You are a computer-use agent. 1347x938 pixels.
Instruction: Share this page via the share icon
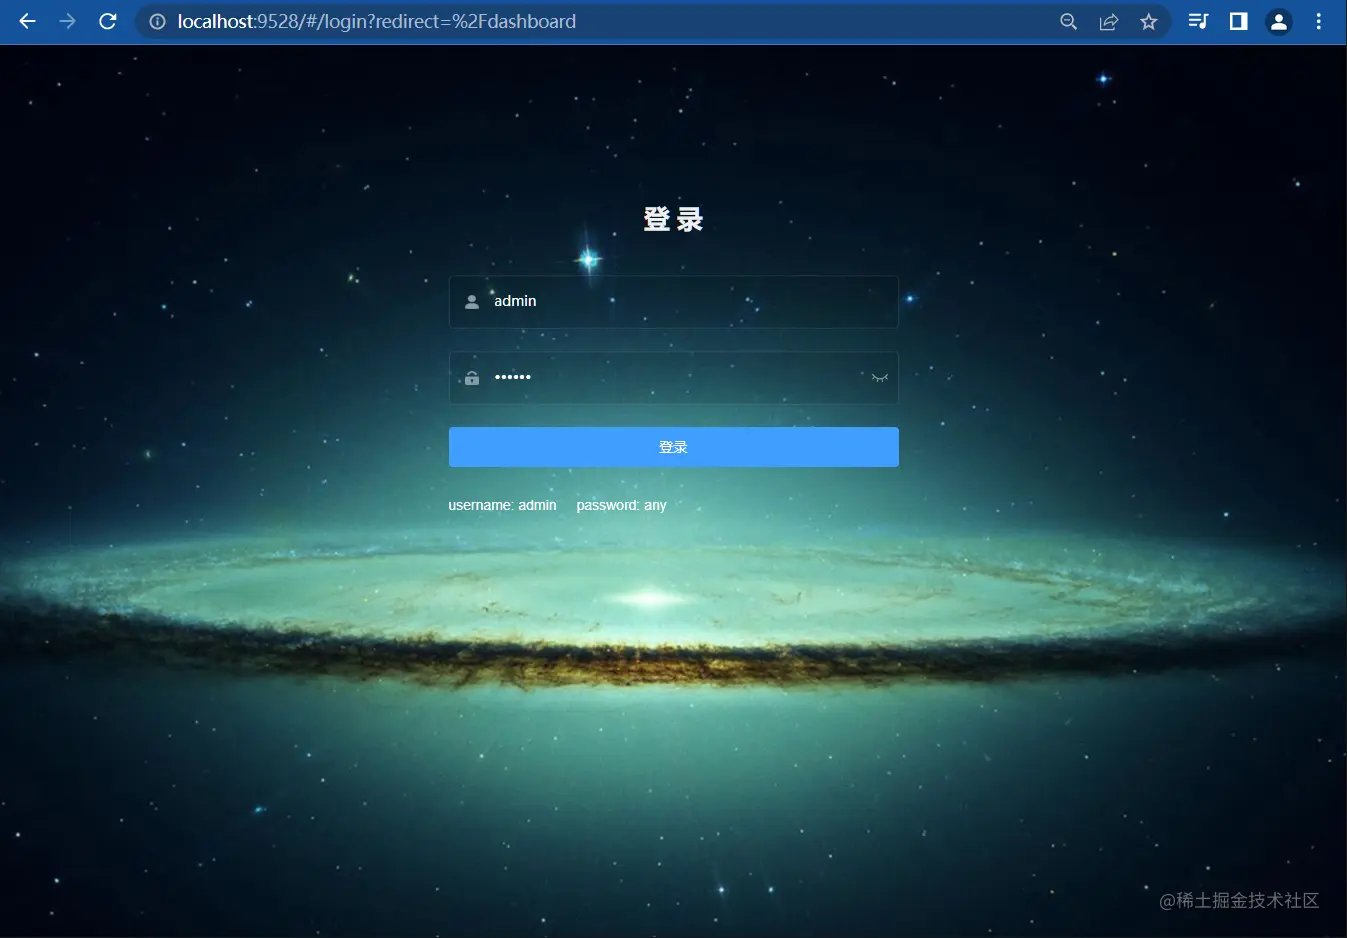click(x=1109, y=21)
